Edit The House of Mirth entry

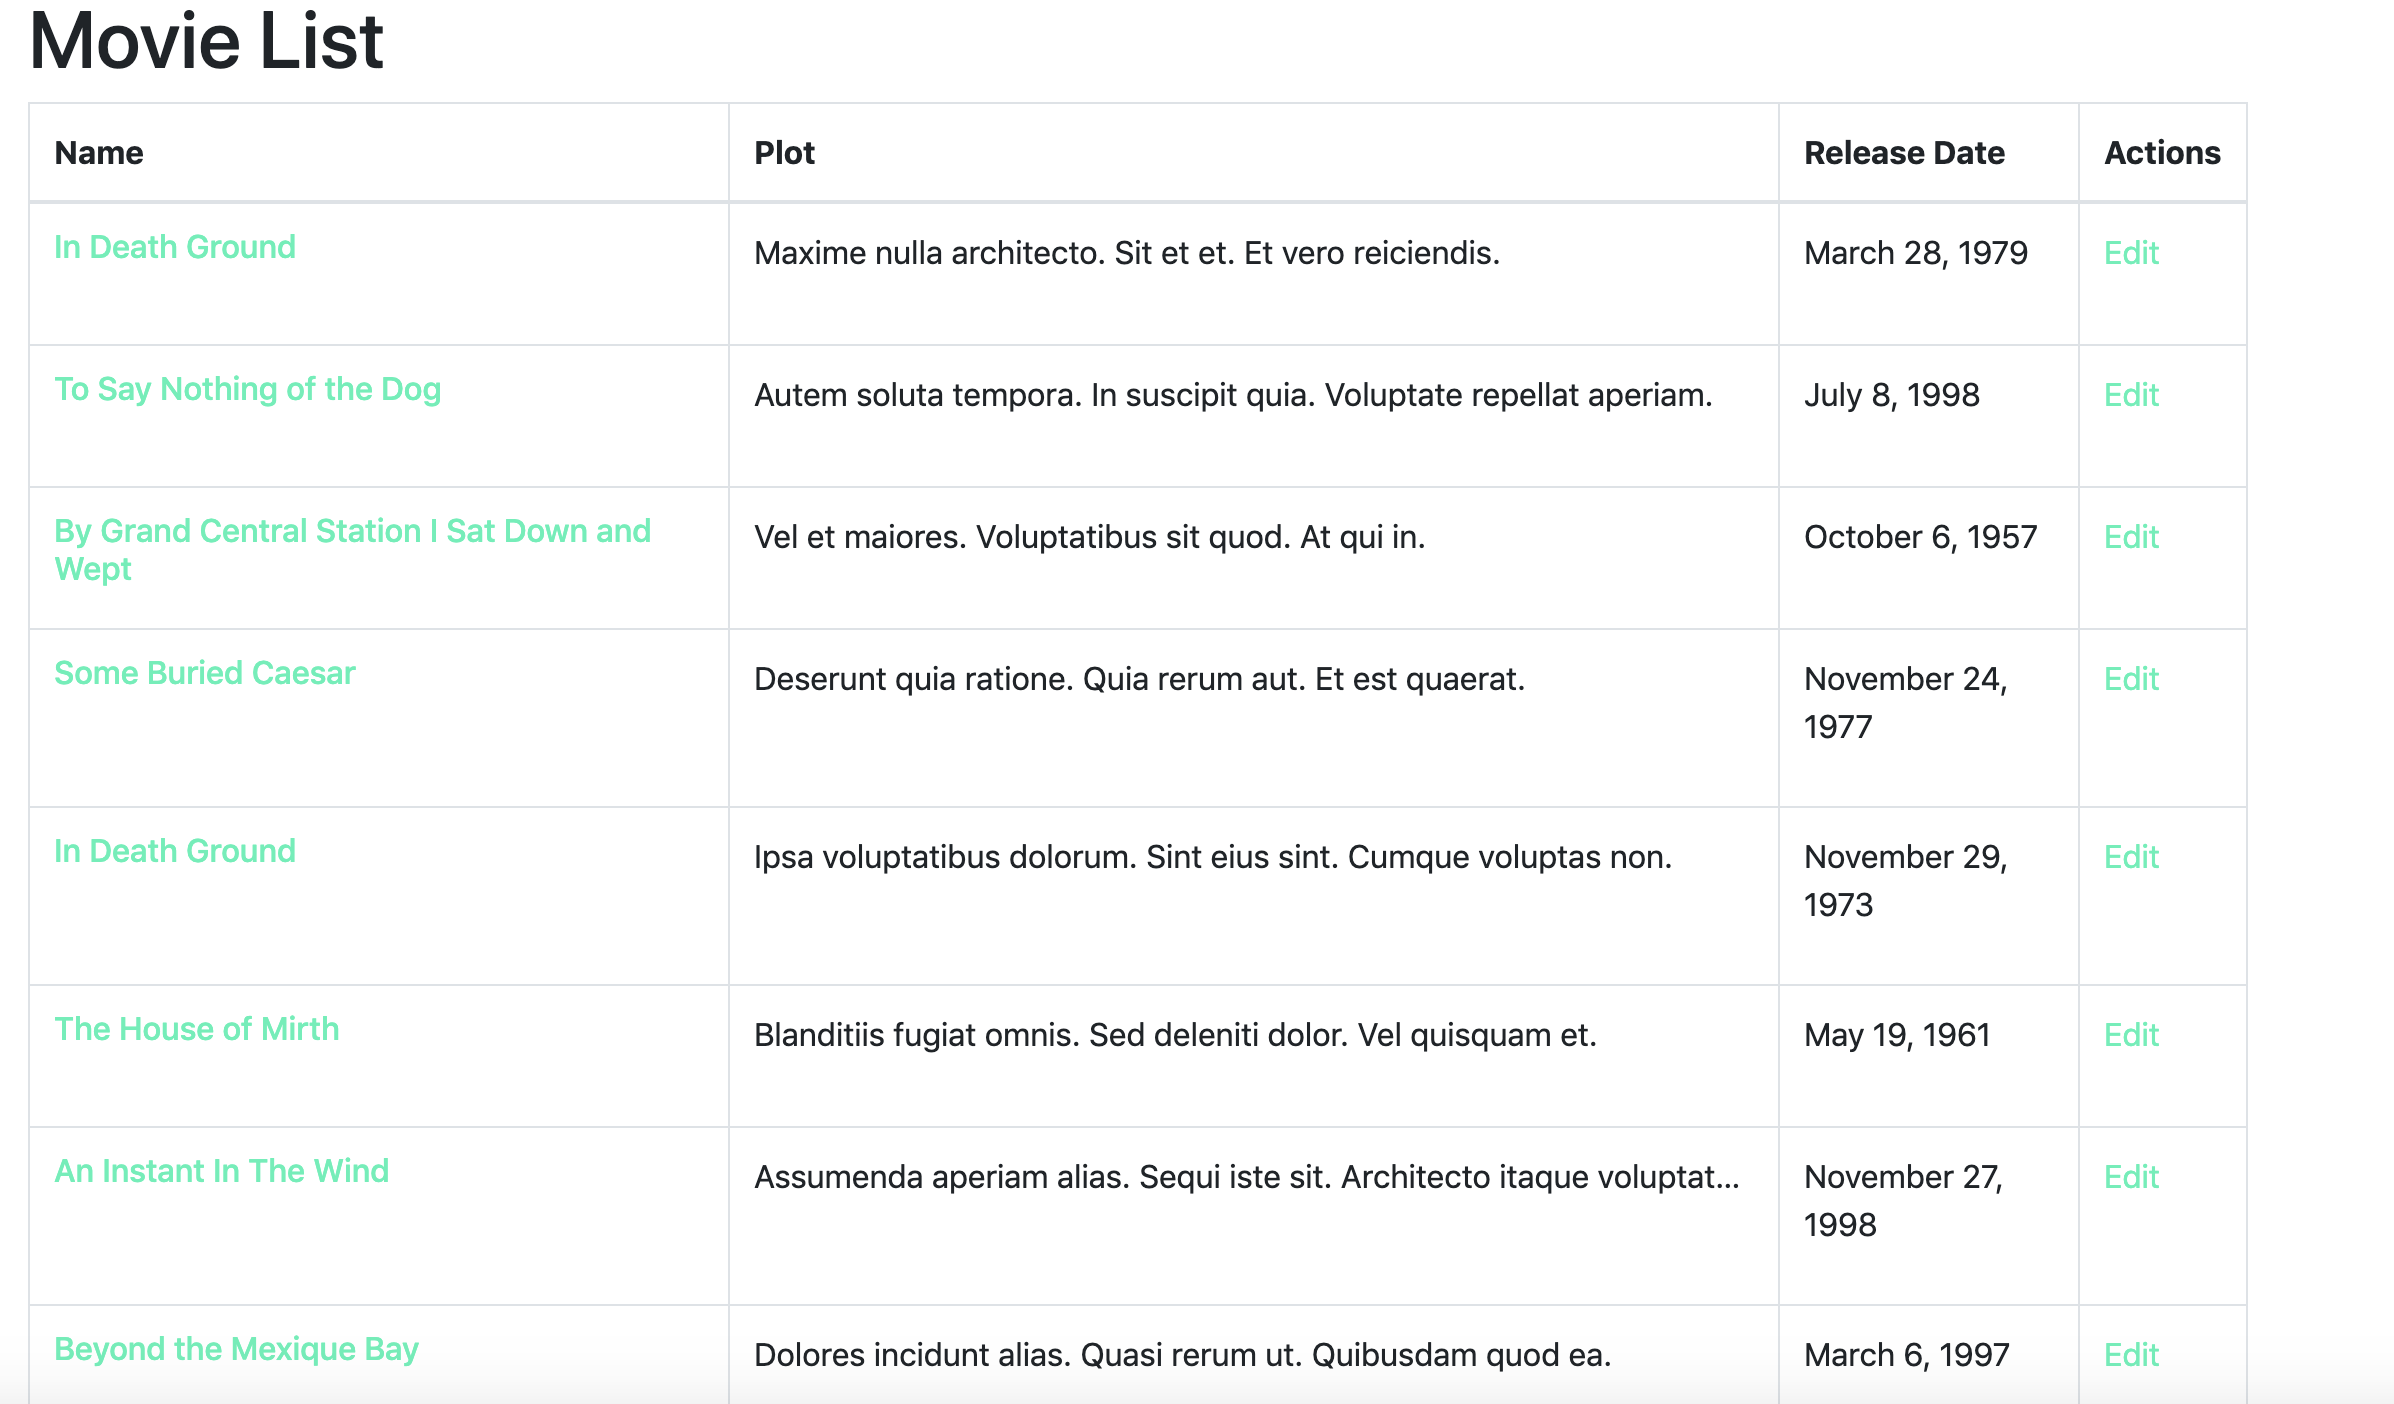(2131, 1035)
